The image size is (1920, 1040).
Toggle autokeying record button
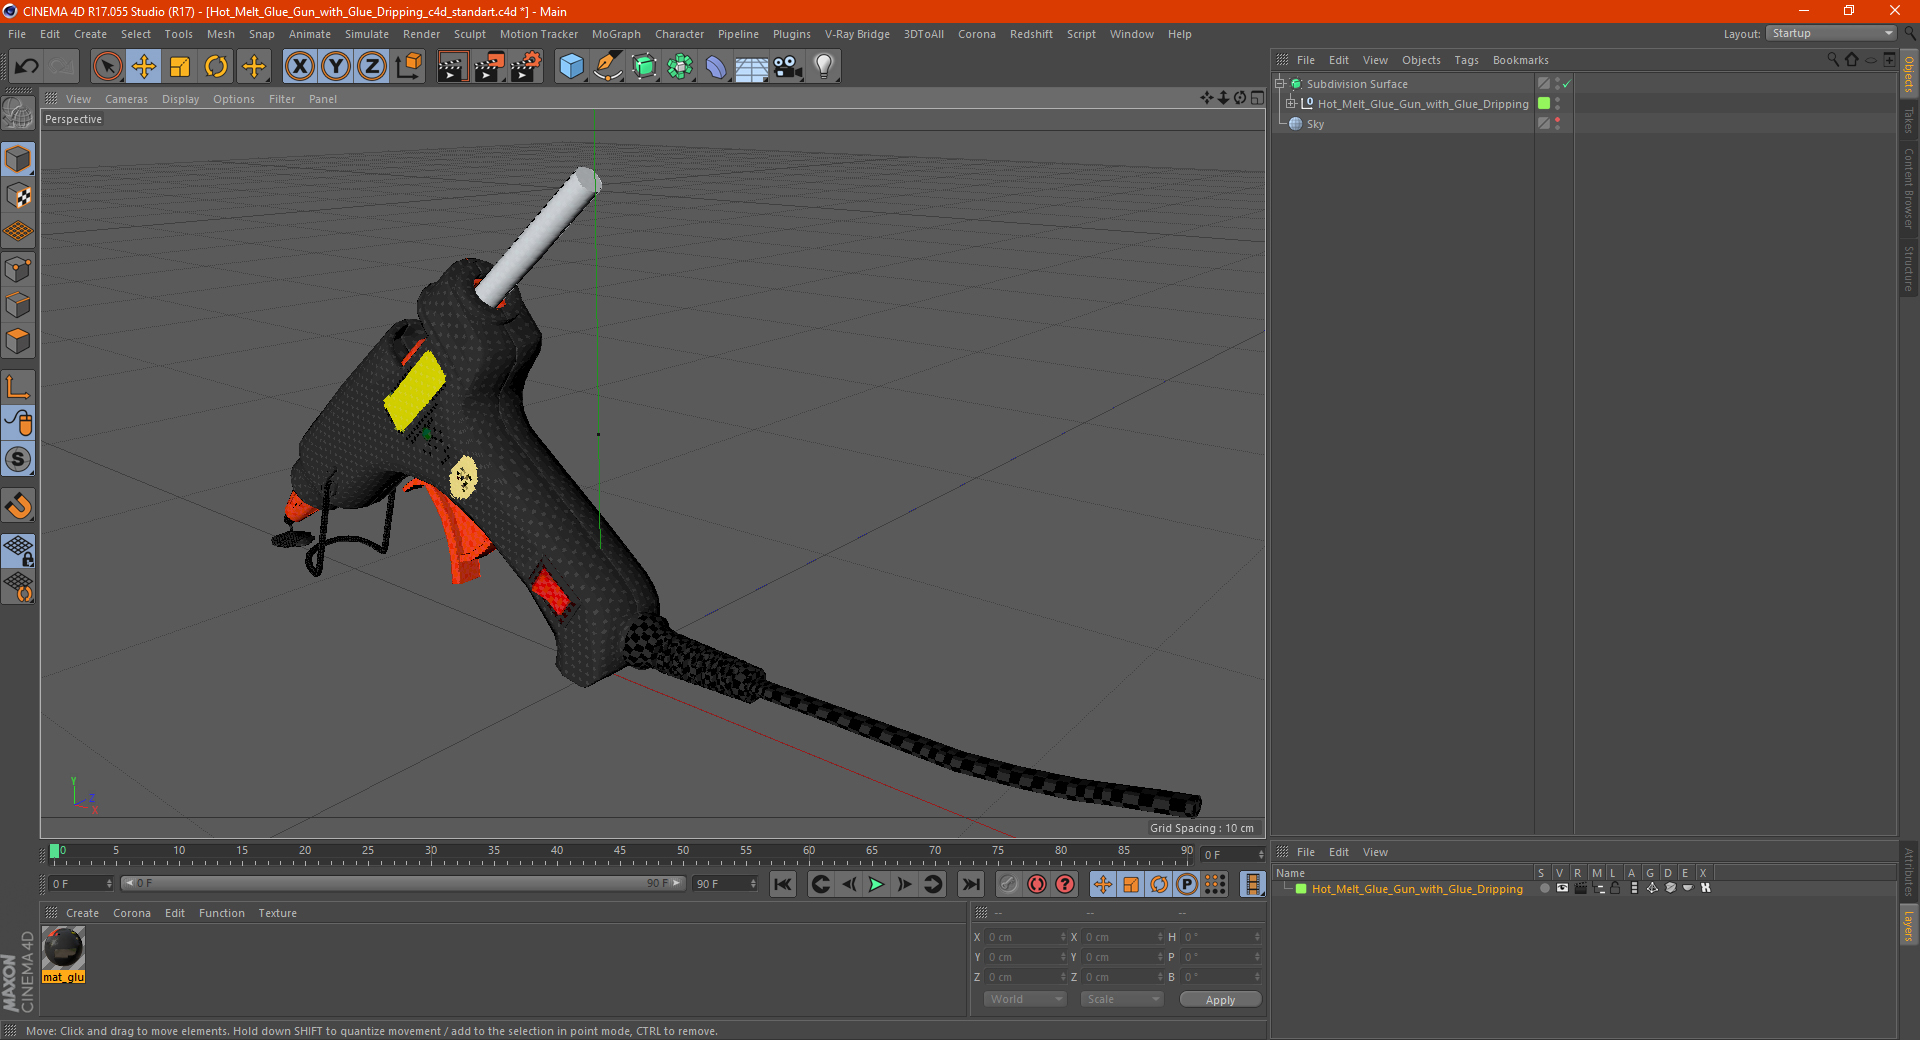pyautogui.click(x=1037, y=884)
